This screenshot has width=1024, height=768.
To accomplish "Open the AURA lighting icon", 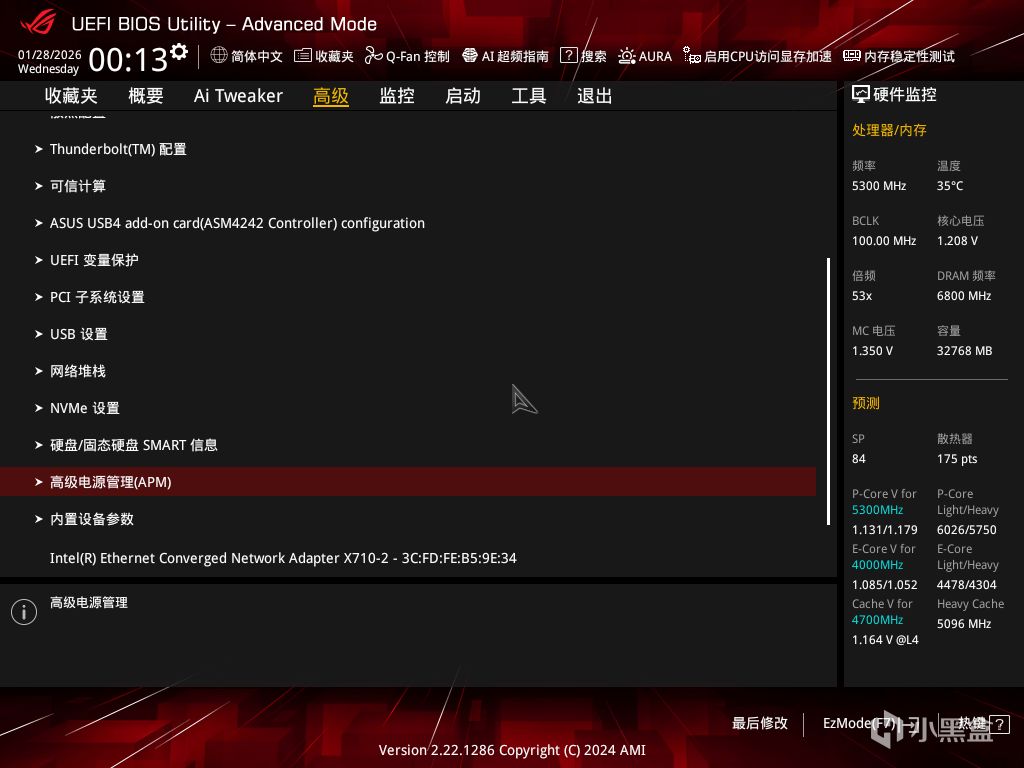I will 626,56.
